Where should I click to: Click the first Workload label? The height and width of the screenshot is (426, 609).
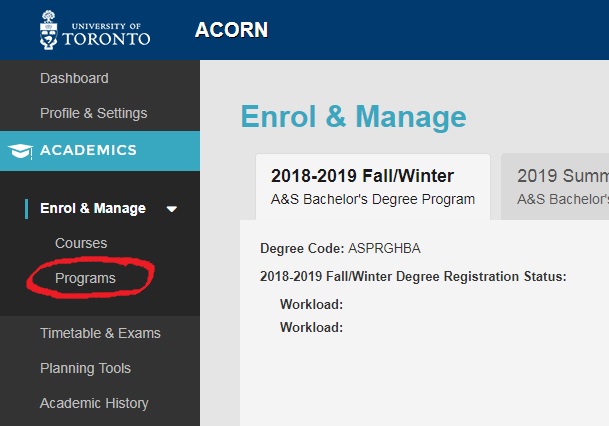(x=311, y=304)
